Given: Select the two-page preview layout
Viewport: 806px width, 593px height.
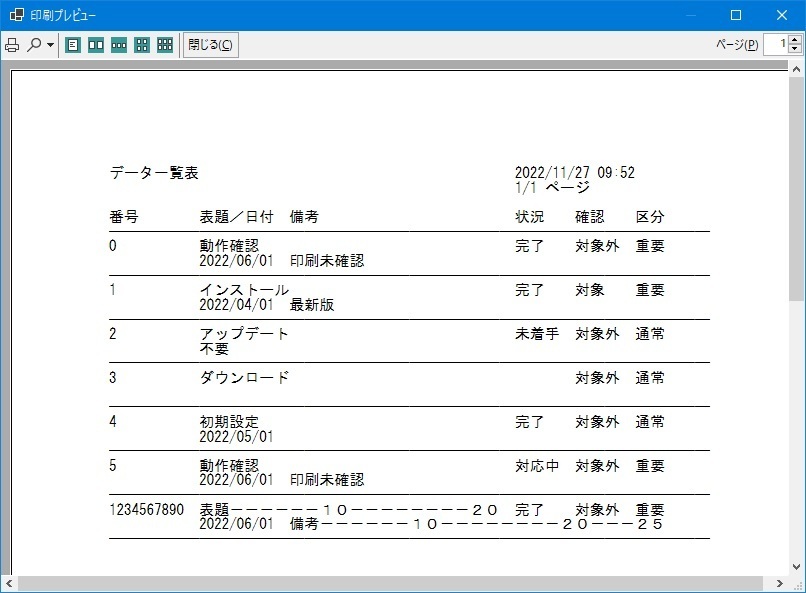Looking at the screenshot, I should tap(96, 45).
